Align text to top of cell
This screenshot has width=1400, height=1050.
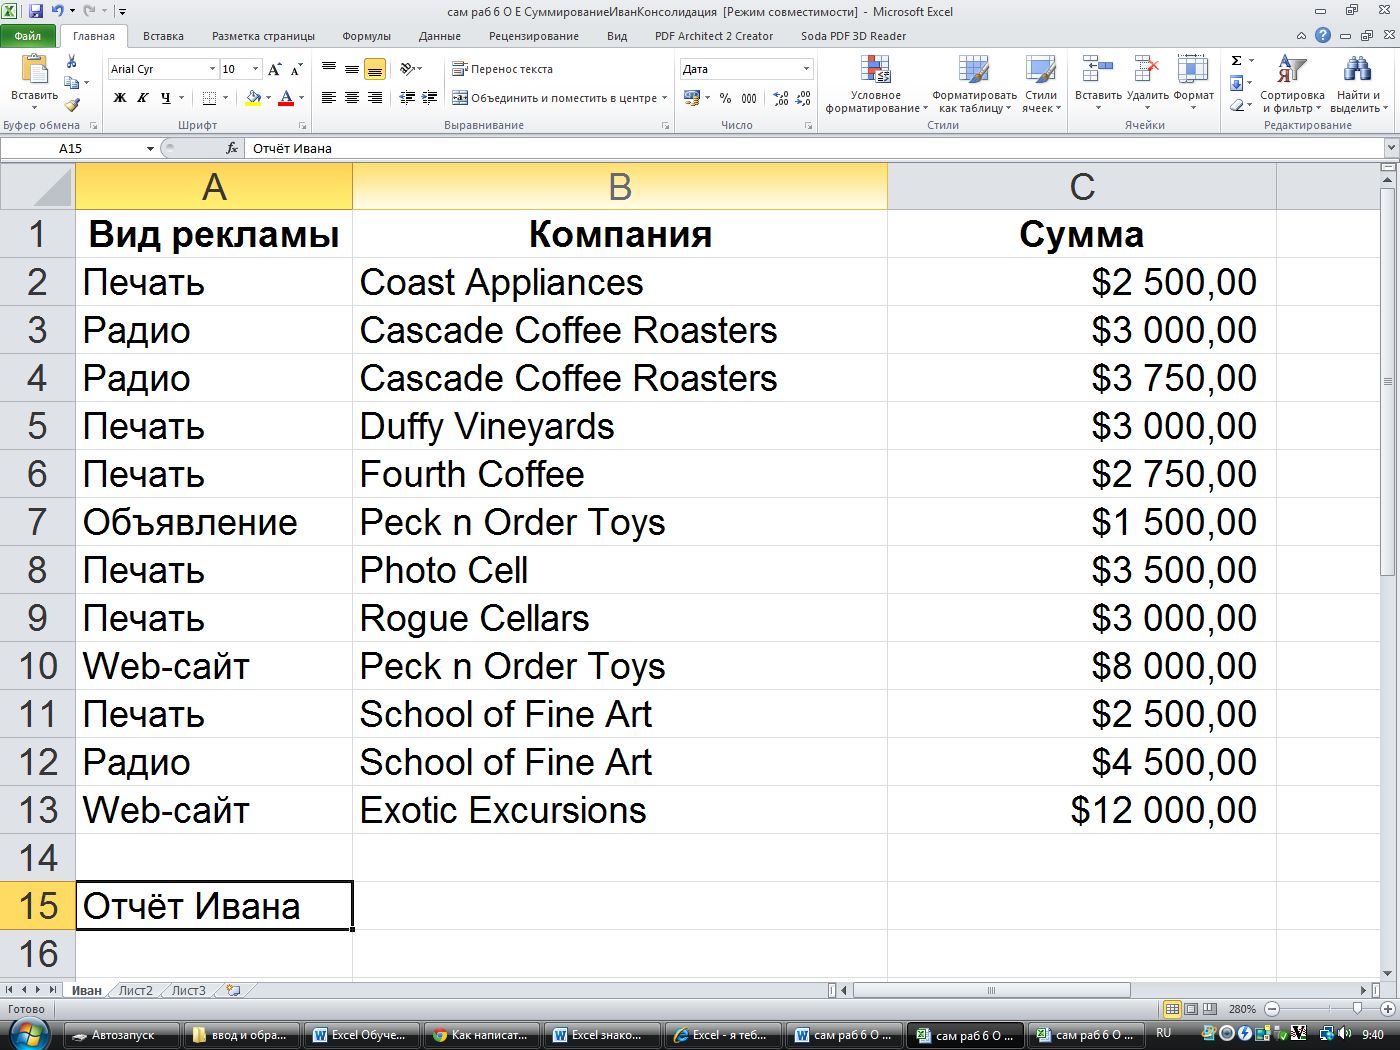[x=329, y=69]
